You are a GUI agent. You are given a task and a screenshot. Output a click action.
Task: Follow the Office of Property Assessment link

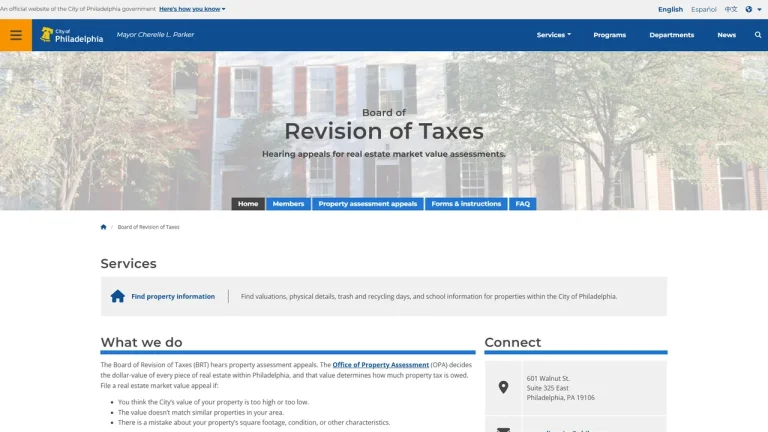[x=381, y=365]
